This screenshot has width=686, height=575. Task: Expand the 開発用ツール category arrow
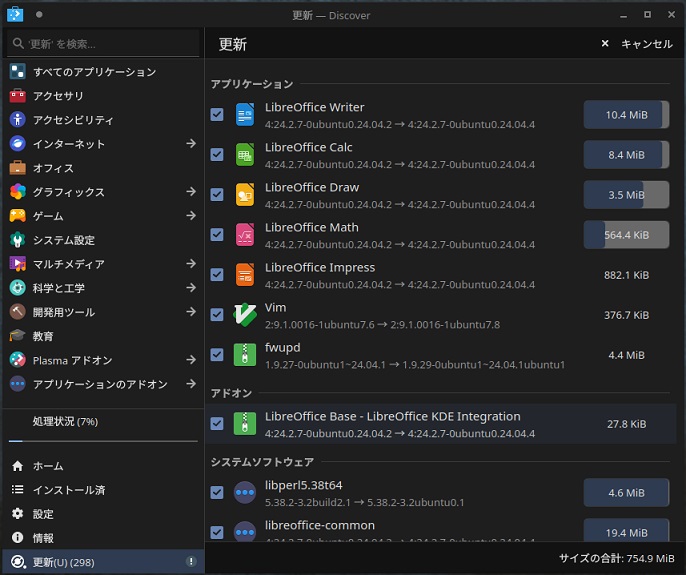pyautogui.click(x=191, y=312)
